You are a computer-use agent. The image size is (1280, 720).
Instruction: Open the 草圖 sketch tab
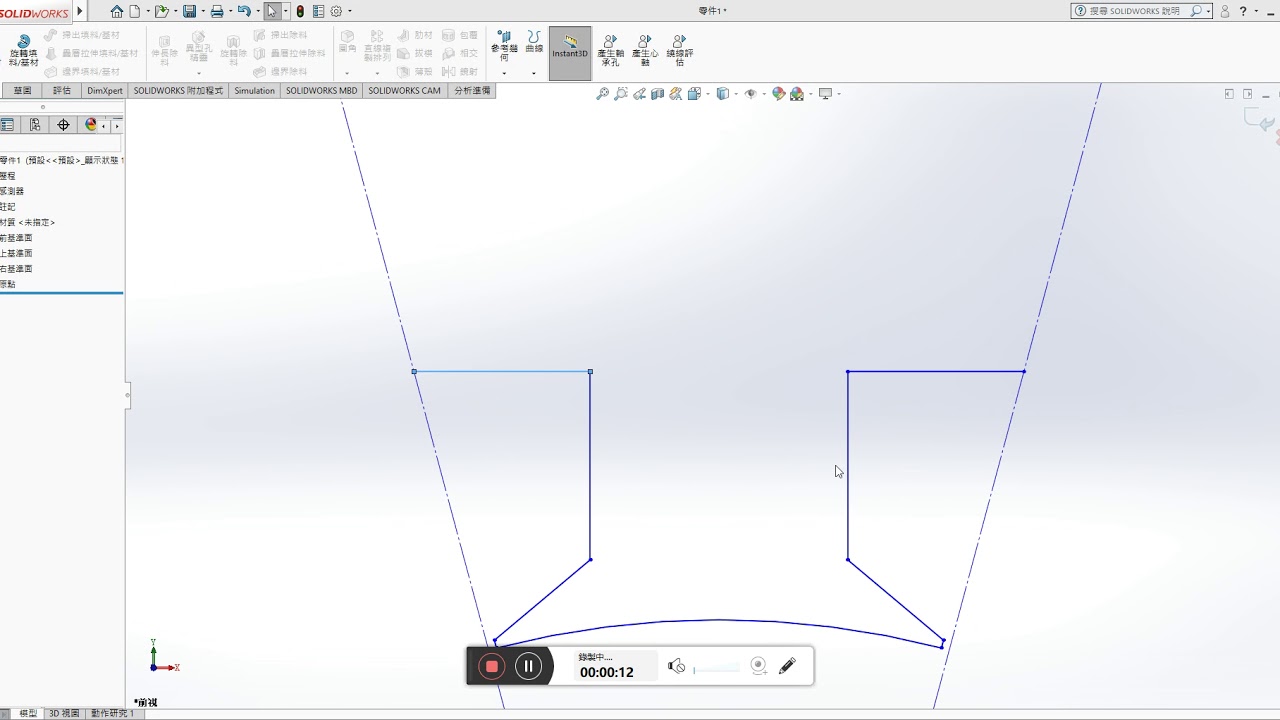[x=22, y=90]
